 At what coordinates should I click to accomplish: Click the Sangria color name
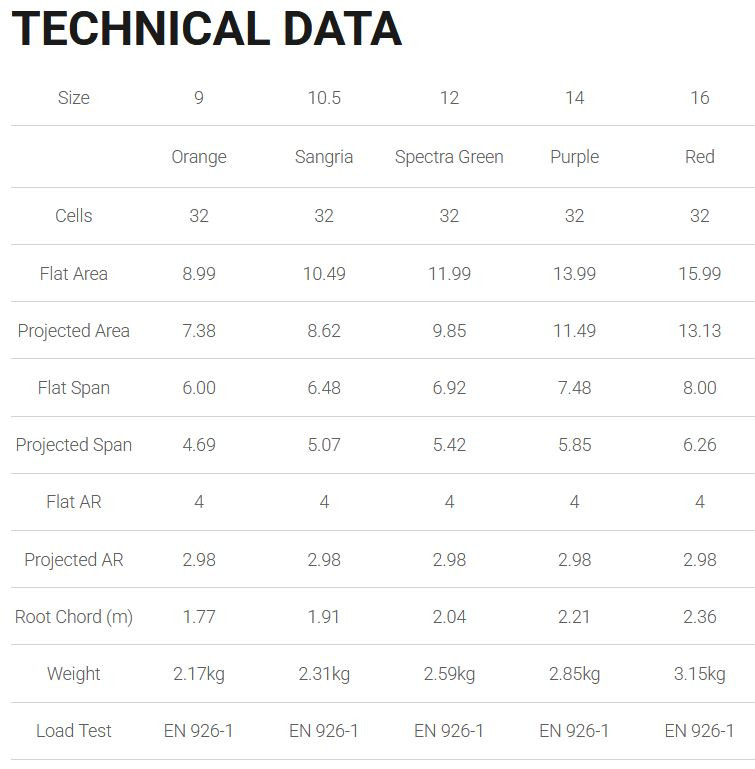pyautogui.click(x=324, y=157)
